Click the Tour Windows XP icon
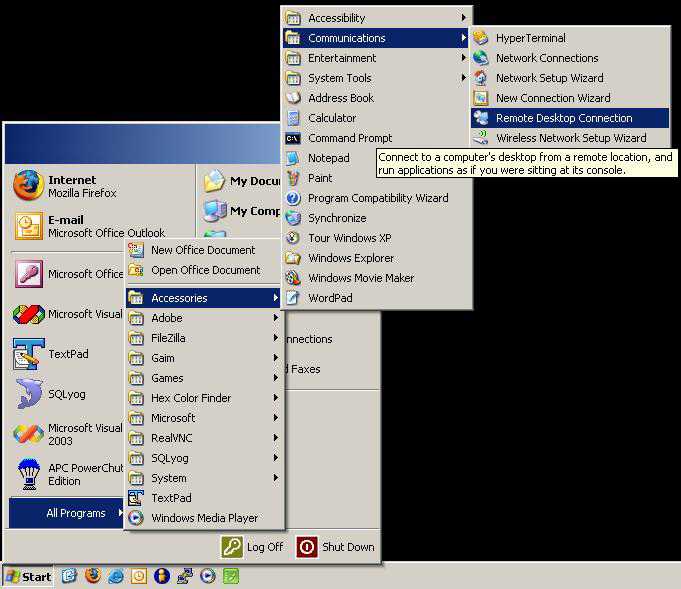Screen dimensions: 681x589 pyautogui.click(x=293, y=238)
